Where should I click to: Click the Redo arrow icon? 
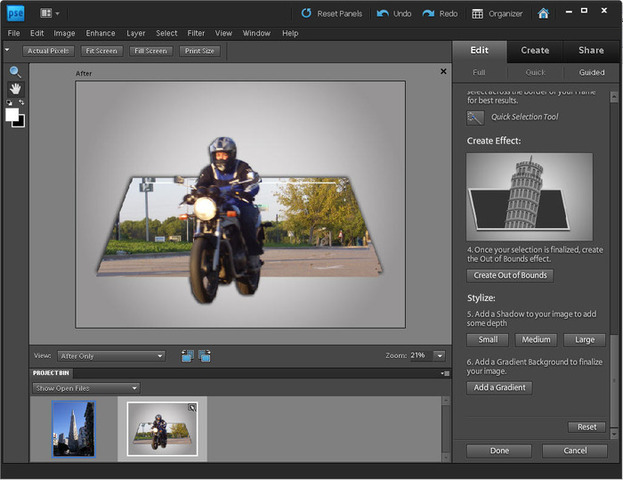coord(429,14)
